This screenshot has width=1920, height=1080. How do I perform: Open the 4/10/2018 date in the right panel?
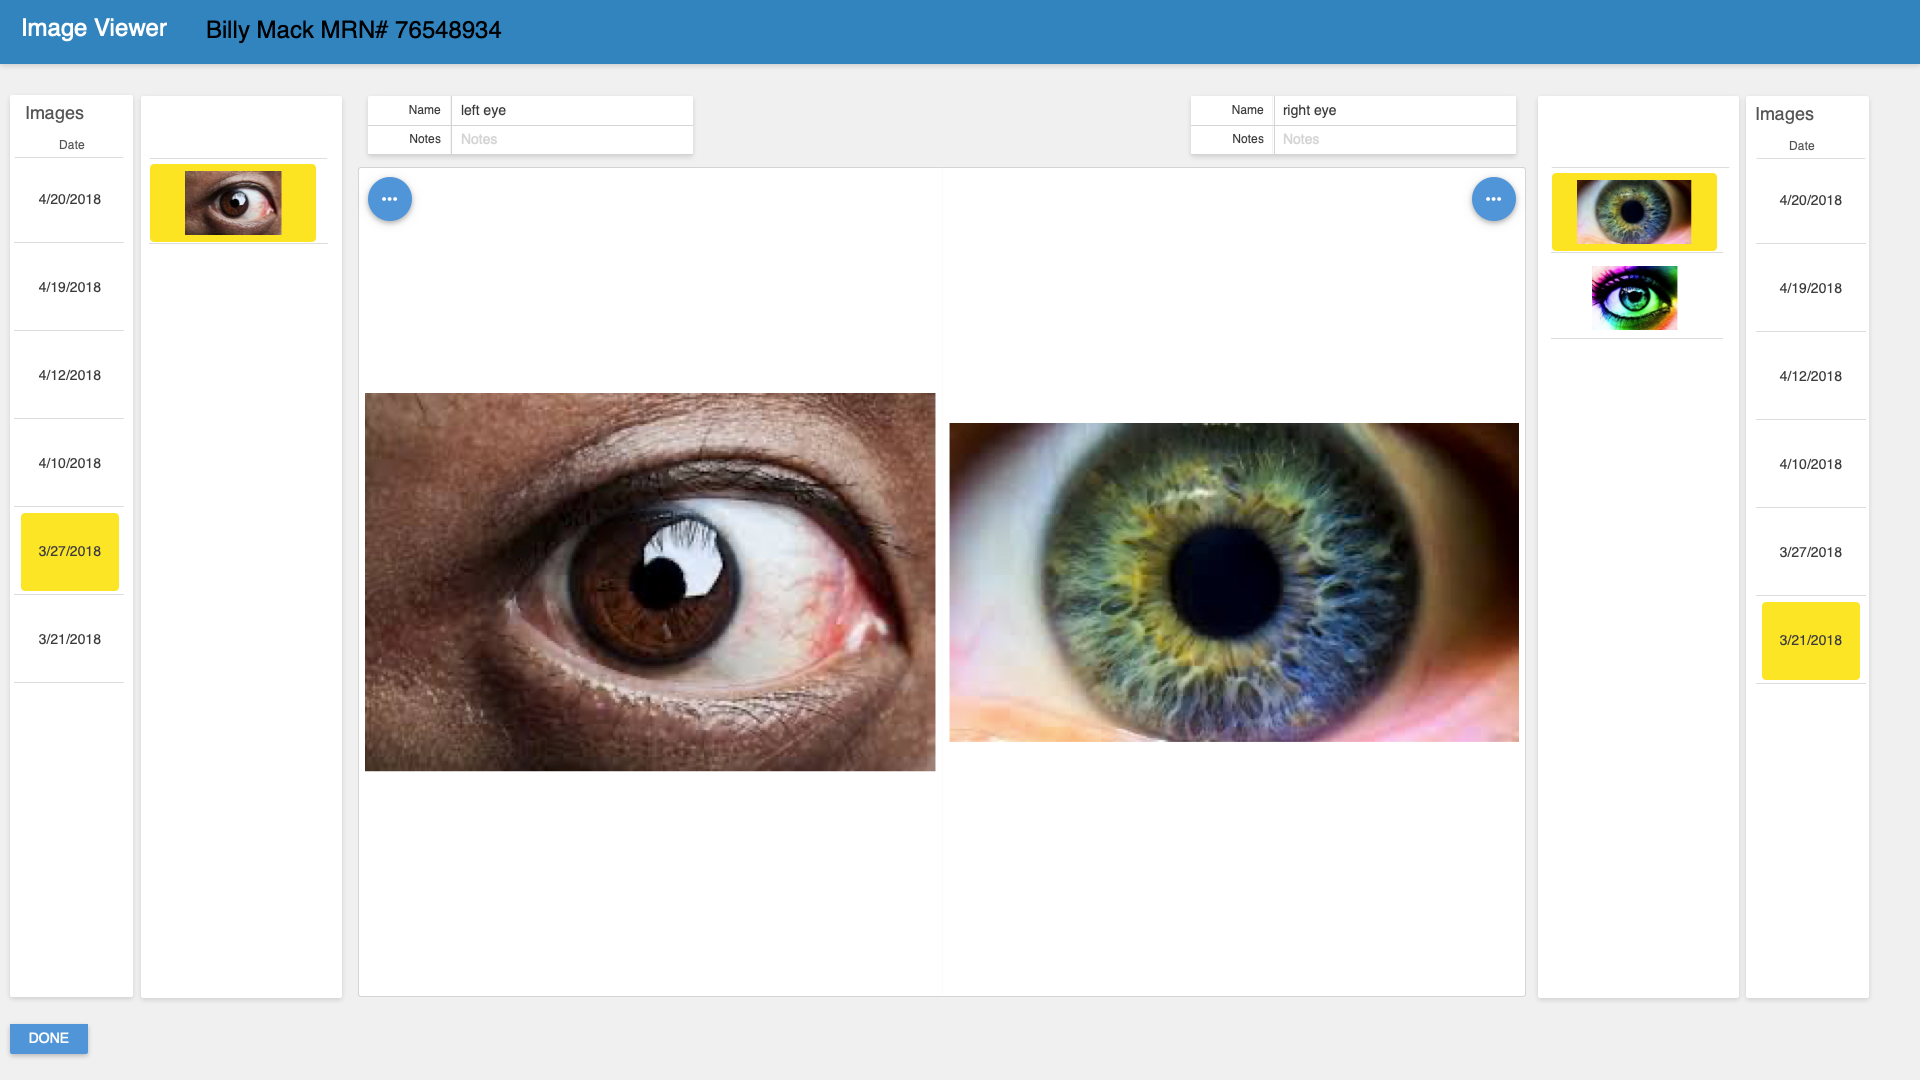pyautogui.click(x=1810, y=464)
